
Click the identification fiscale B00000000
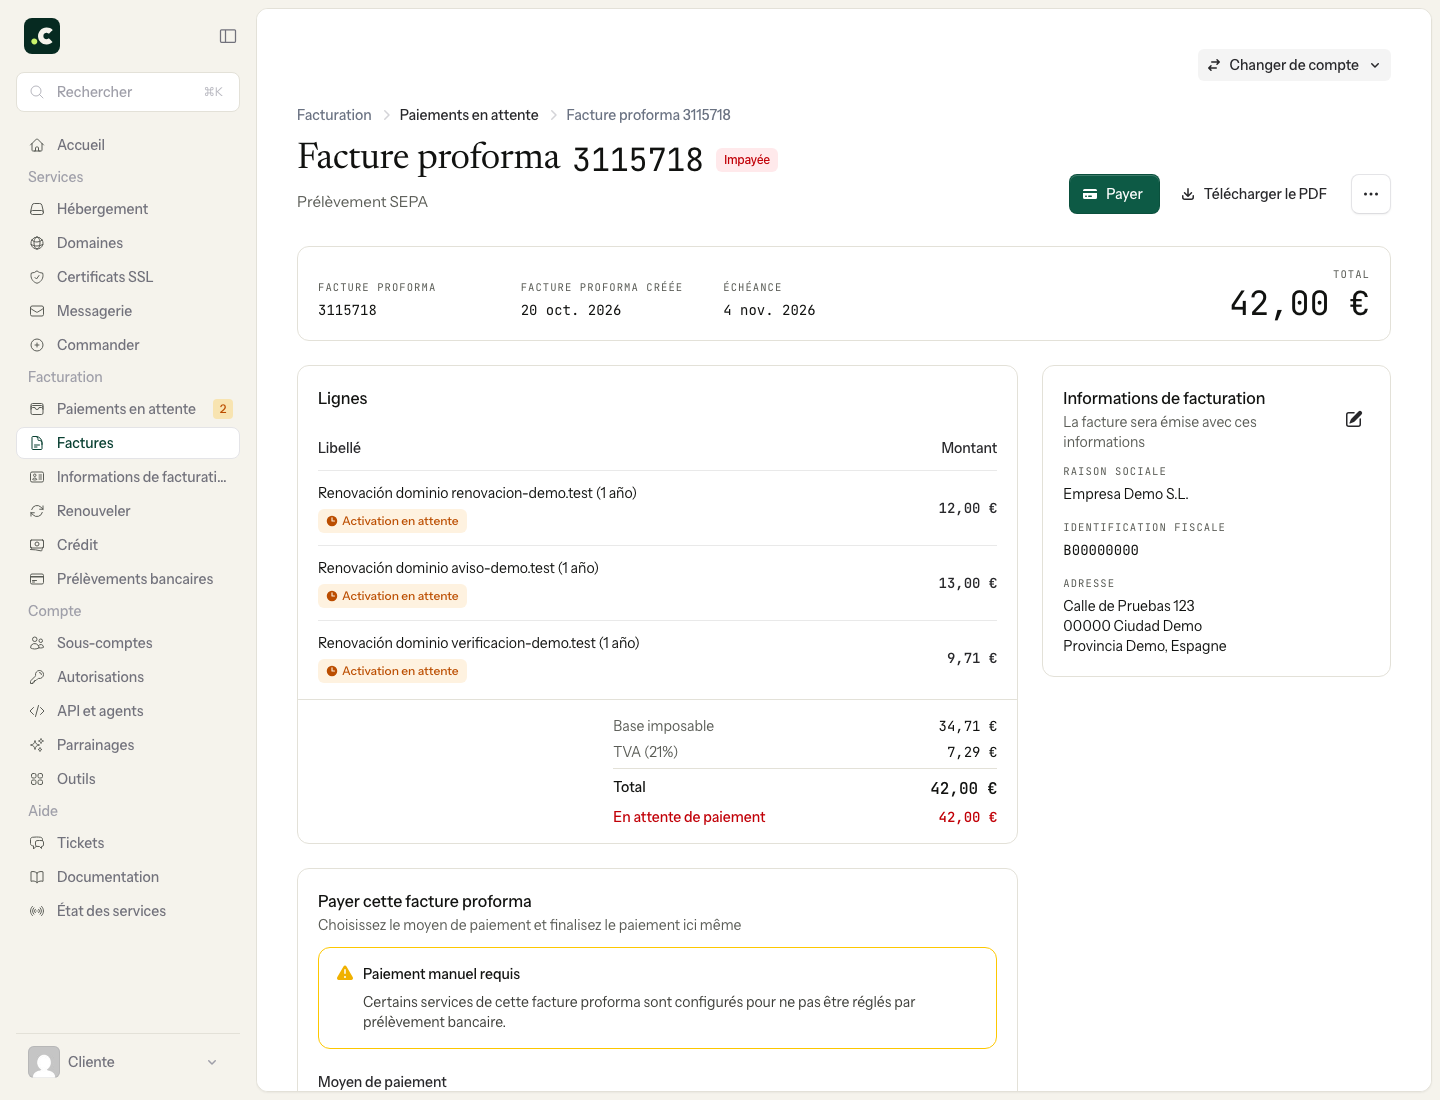pyautogui.click(x=1101, y=550)
